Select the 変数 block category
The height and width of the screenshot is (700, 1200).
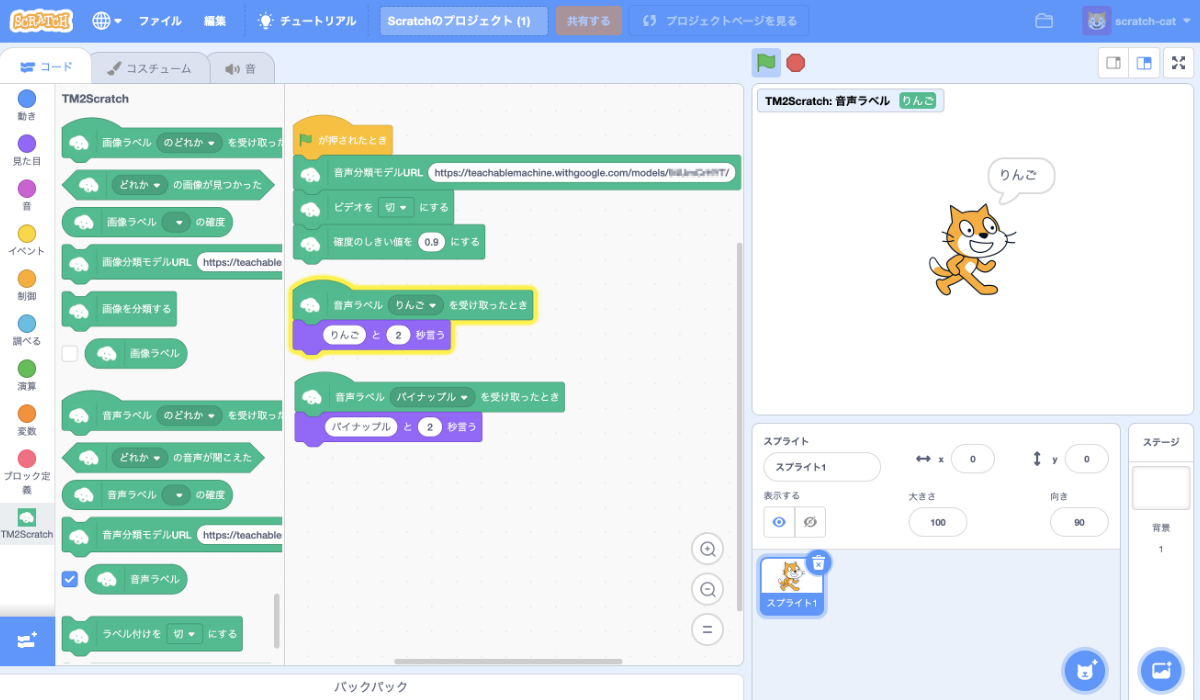[27, 420]
